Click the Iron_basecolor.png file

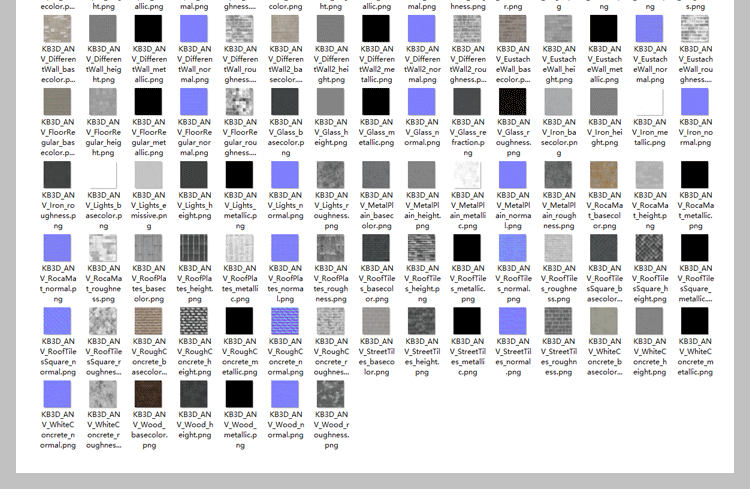click(x=558, y=102)
